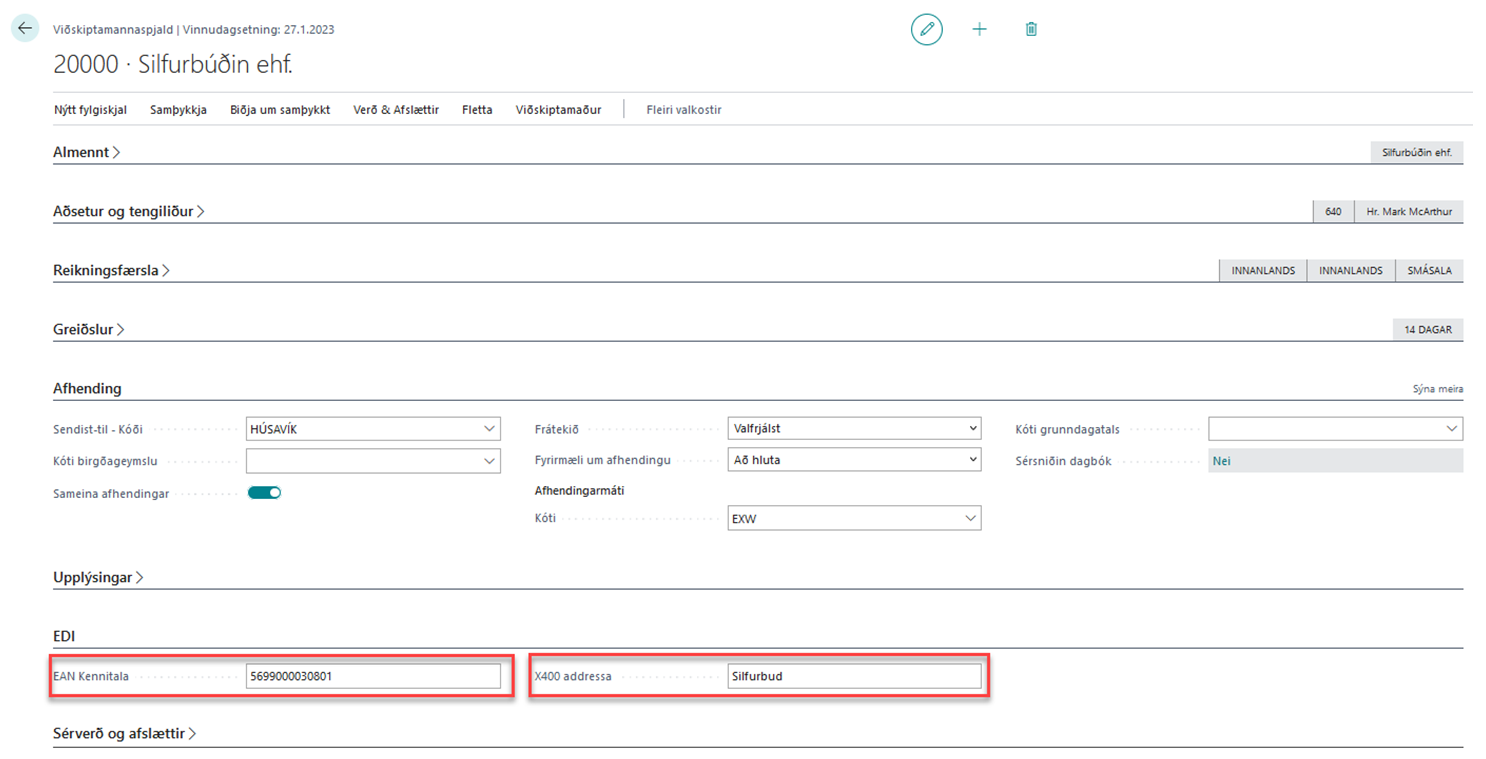Expand the Reikningsfærsla section
The width and height of the screenshot is (1486, 759).
click(111, 270)
